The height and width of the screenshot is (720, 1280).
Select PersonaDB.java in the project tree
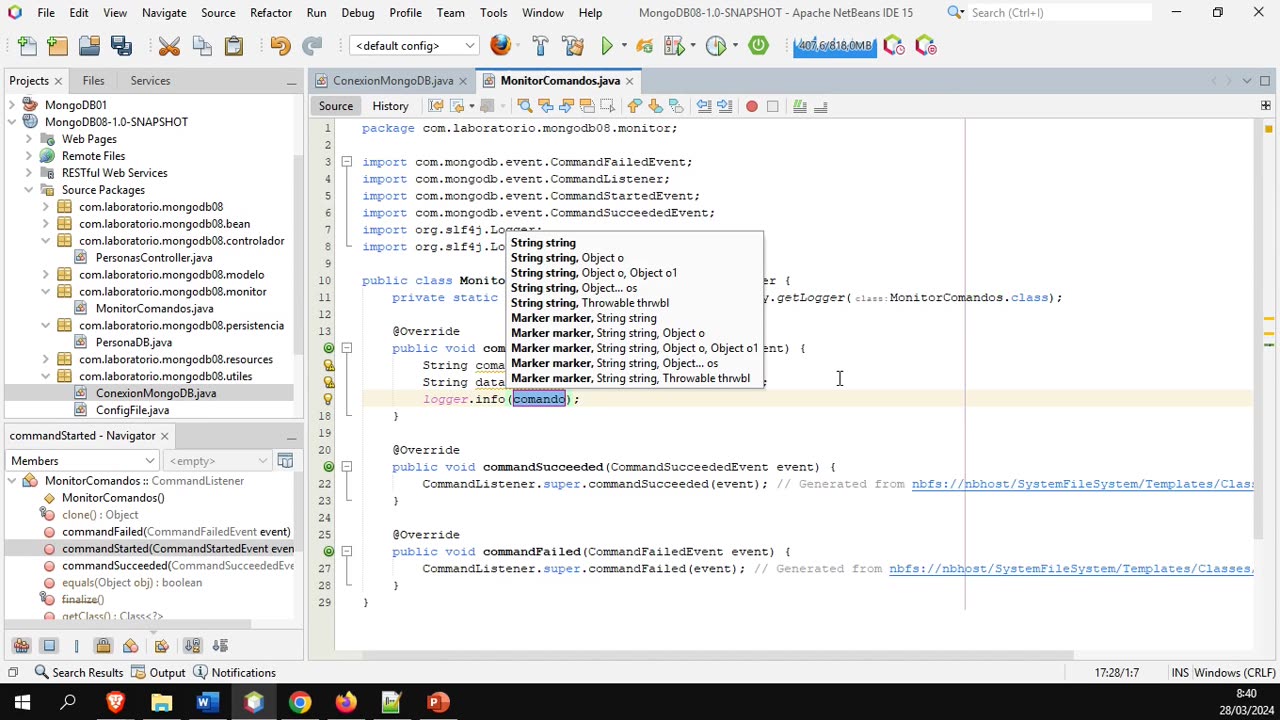click(133, 343)
